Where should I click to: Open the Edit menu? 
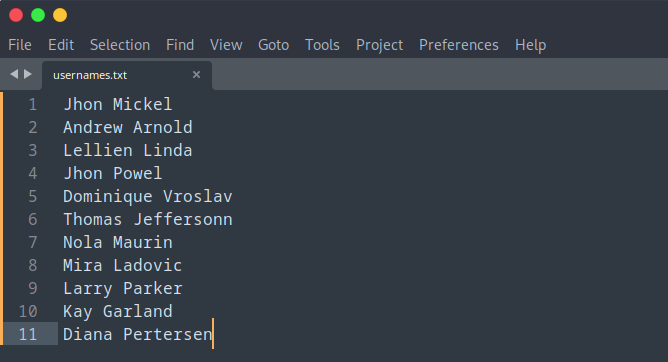[61, 45]
